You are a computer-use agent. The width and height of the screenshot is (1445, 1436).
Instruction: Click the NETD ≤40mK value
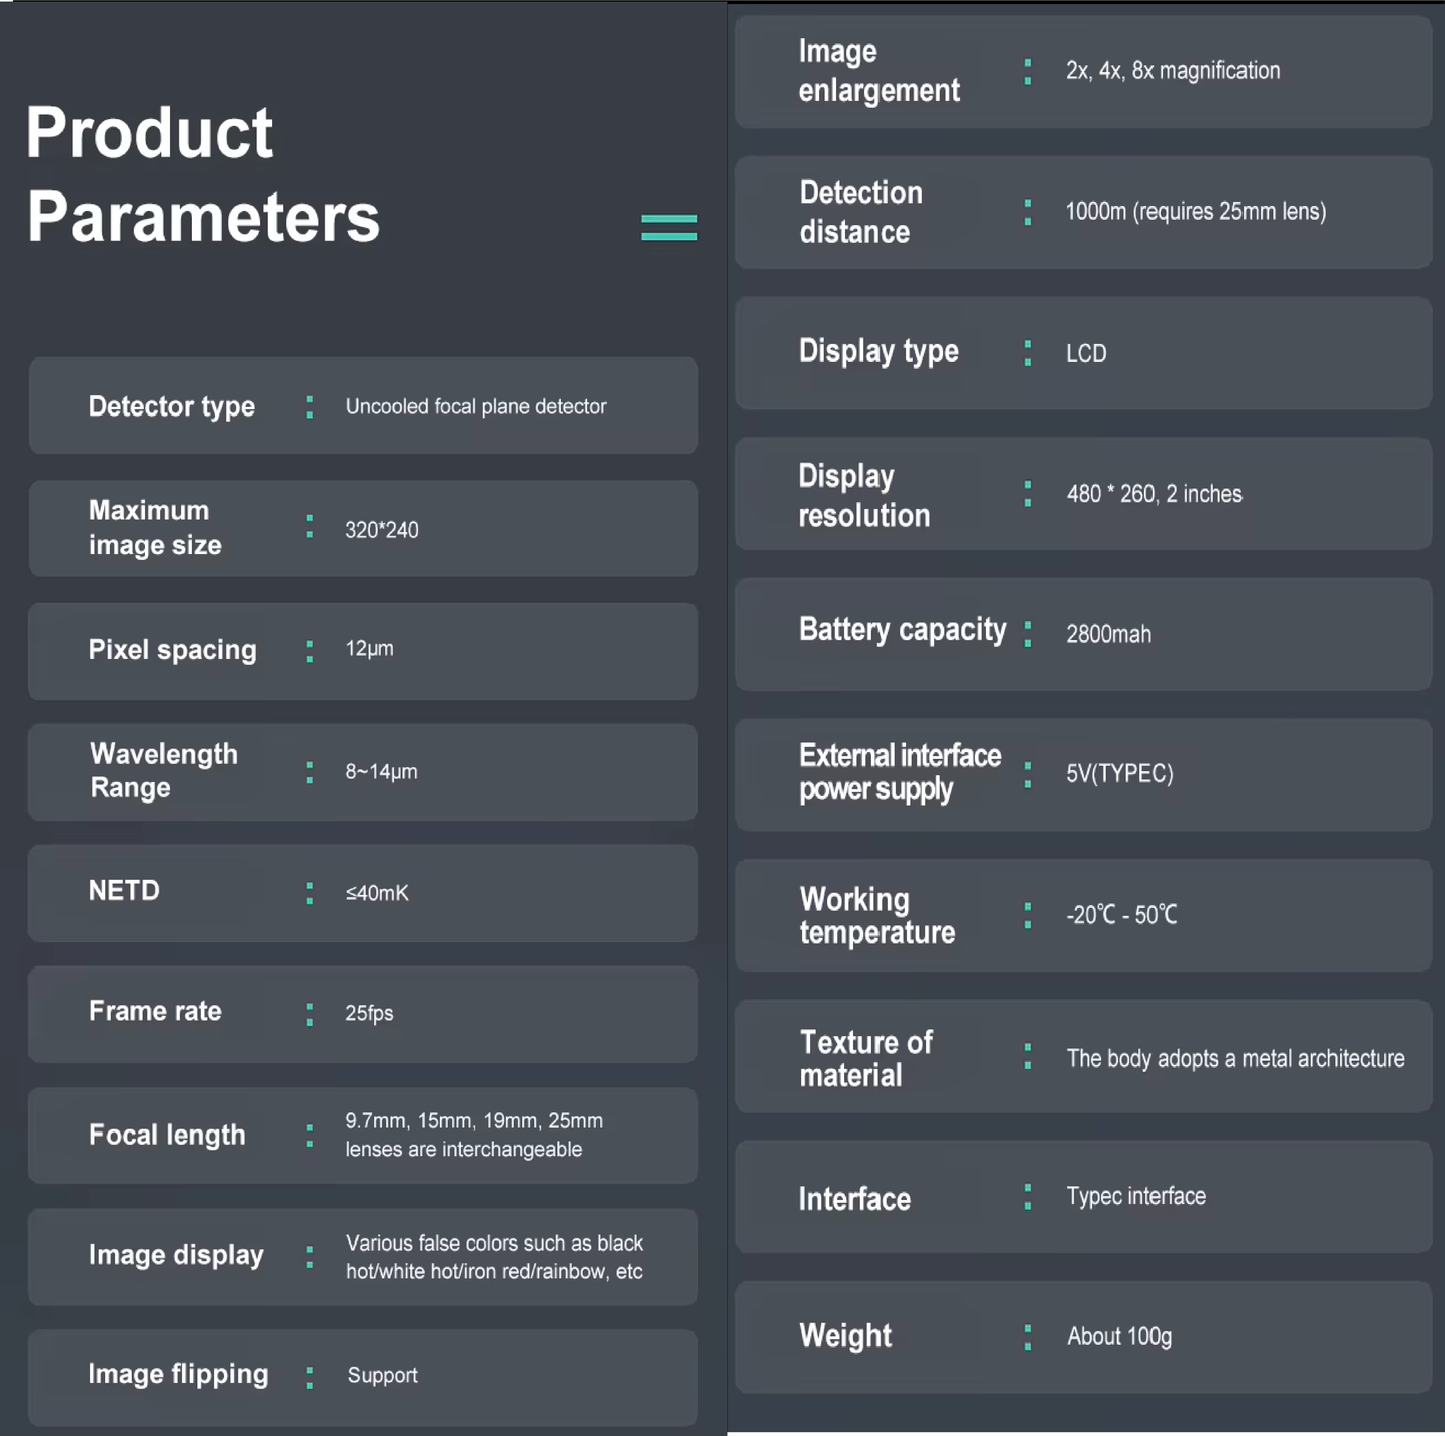point(377,893)
